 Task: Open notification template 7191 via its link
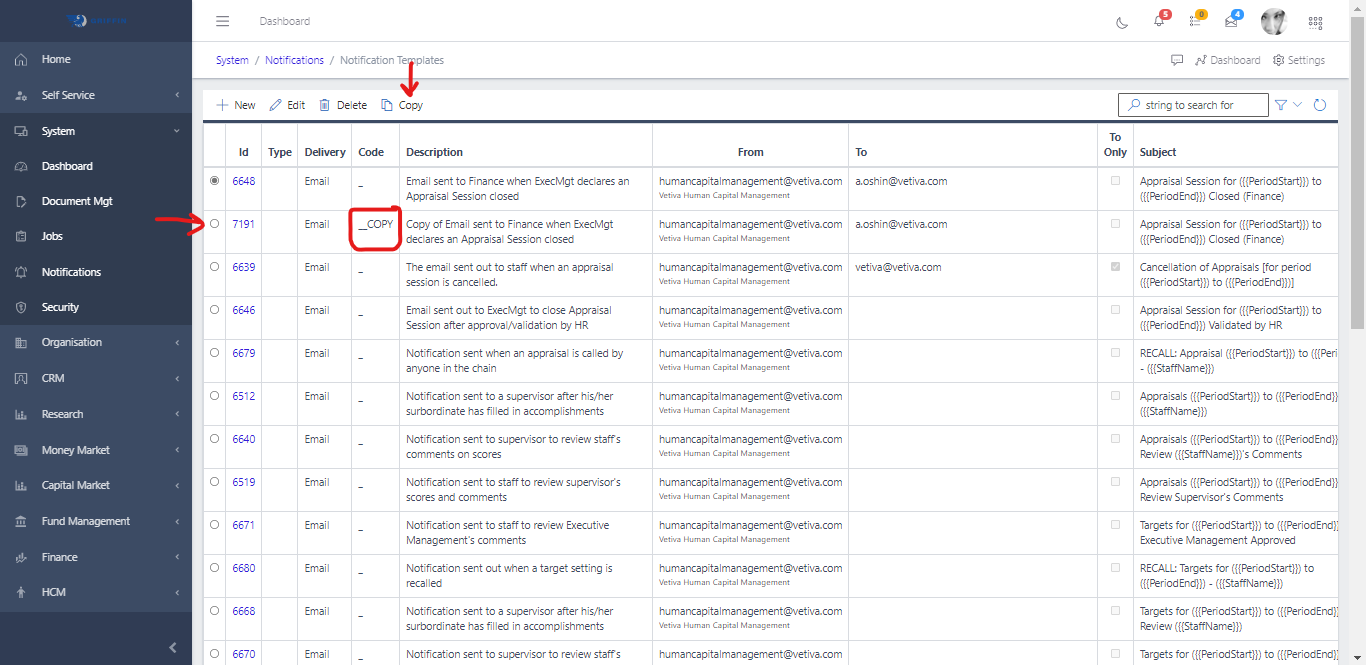(x=243, y=224)
